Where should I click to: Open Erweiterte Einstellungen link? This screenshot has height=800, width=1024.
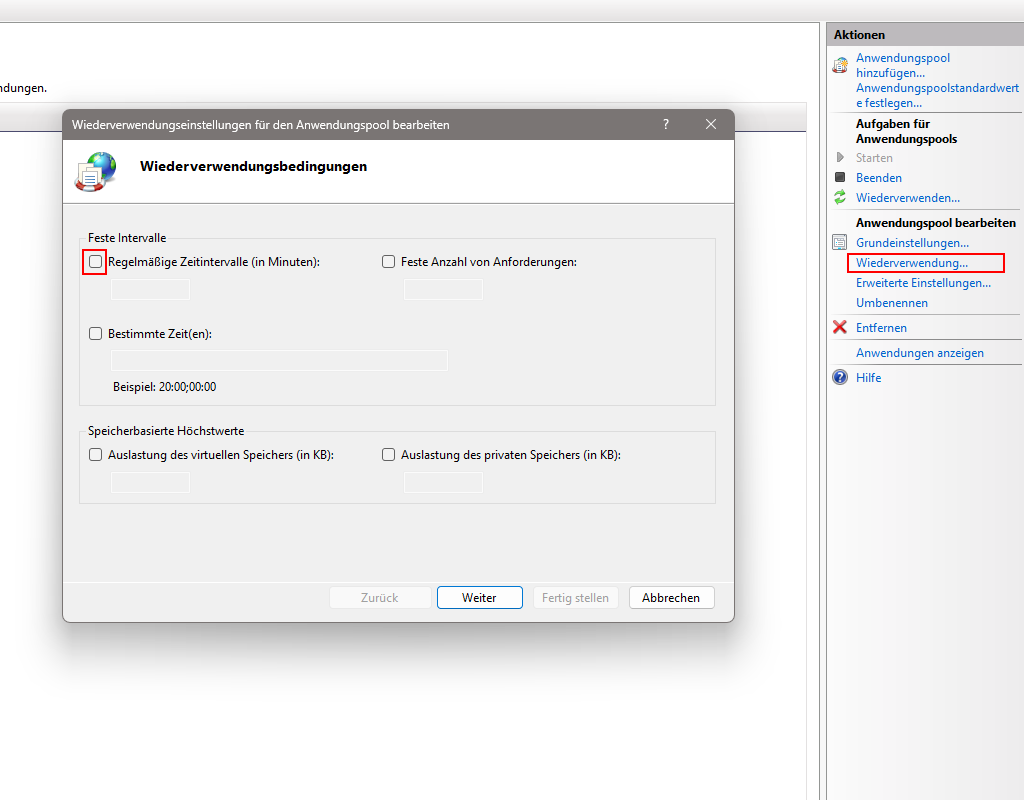click(x=923, y=283)
